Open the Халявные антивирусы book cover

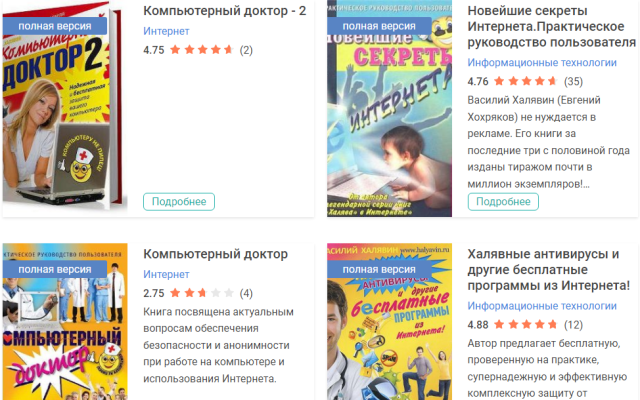point(389,322)
